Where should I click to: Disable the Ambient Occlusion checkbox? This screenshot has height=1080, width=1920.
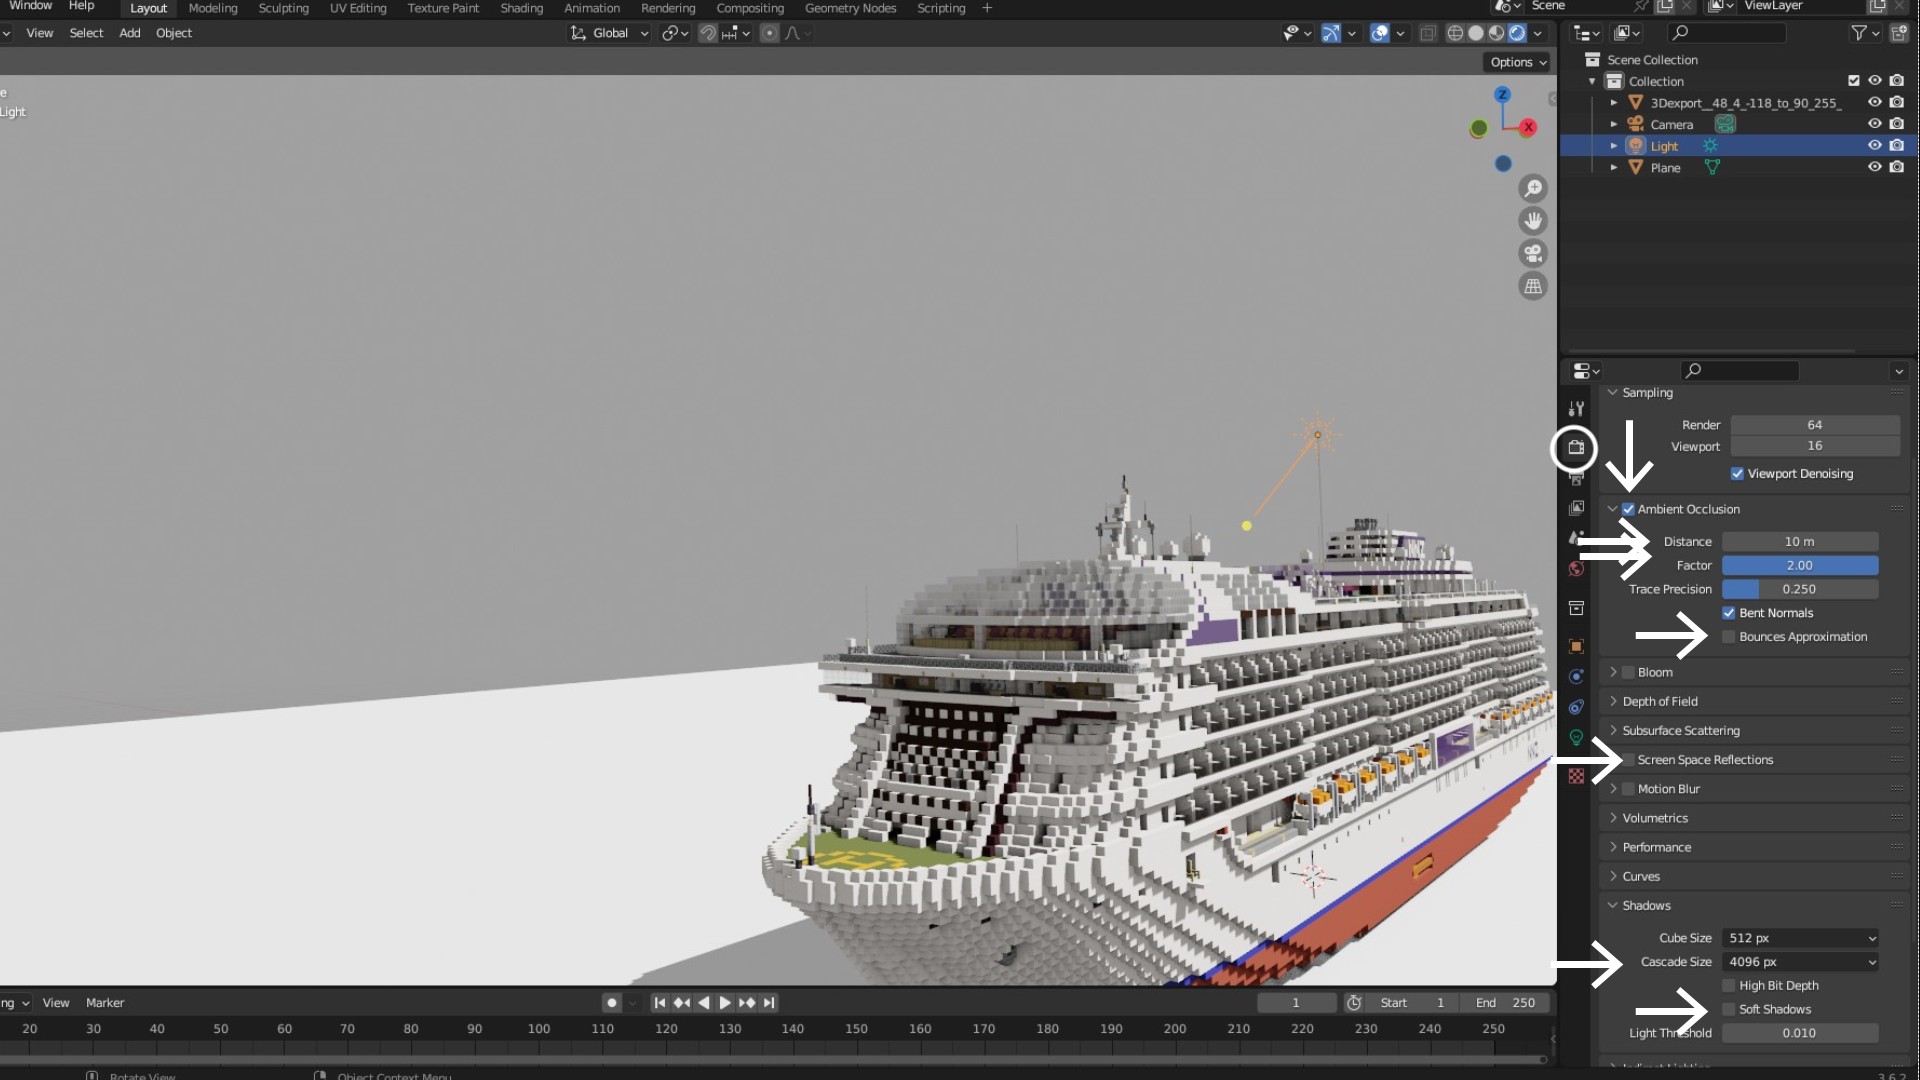[1628, 509]
